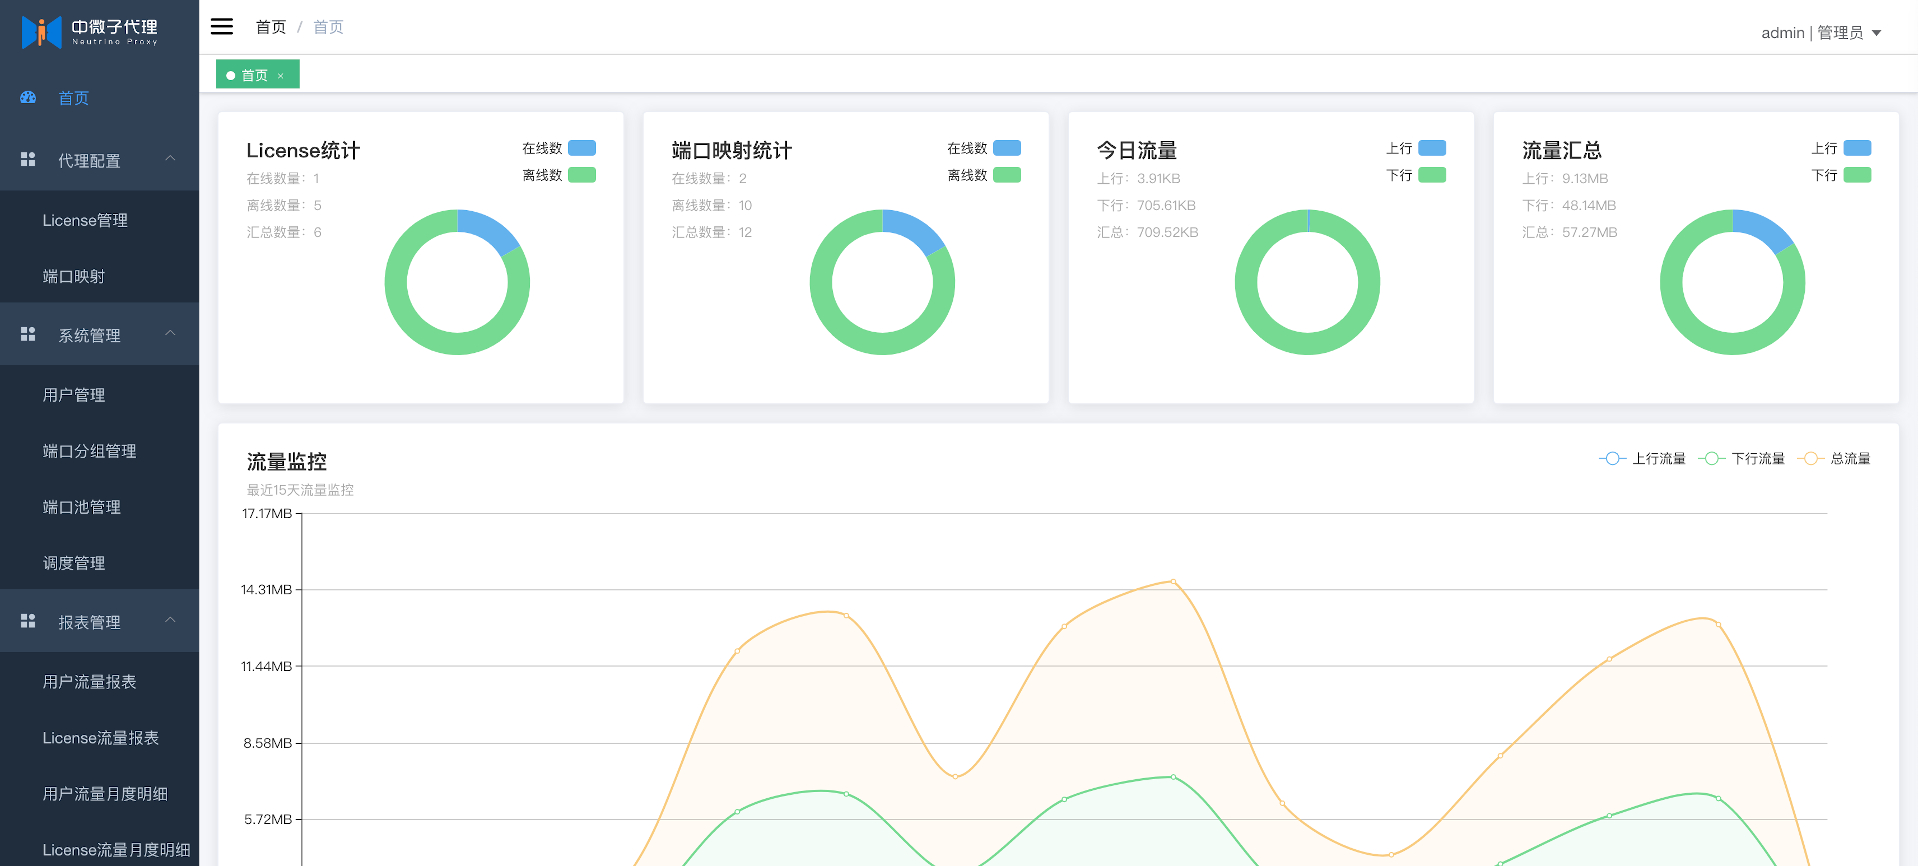
Task: Toggle 离线数 green swatch in 端口映射统计
Action: coord(1007,175)
